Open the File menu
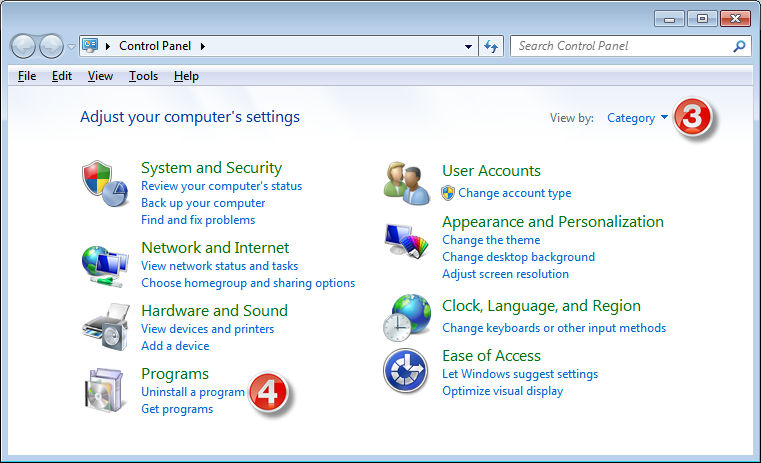Viewport: 761px width, 463px height. tap(27, 76)
